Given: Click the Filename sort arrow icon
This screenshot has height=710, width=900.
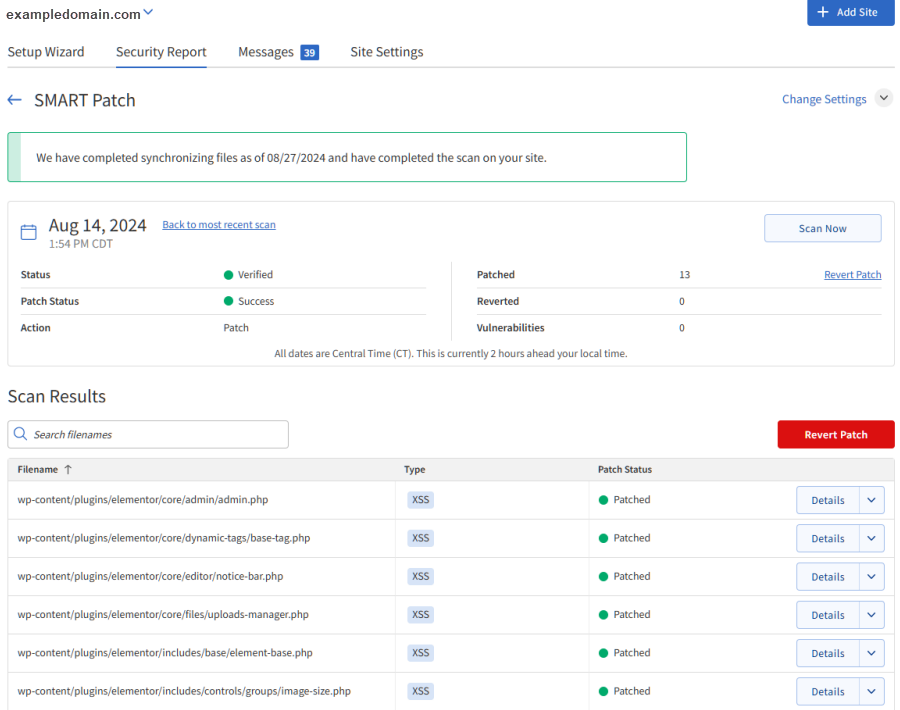Looking at the screenshot, I should coord(68,469).
